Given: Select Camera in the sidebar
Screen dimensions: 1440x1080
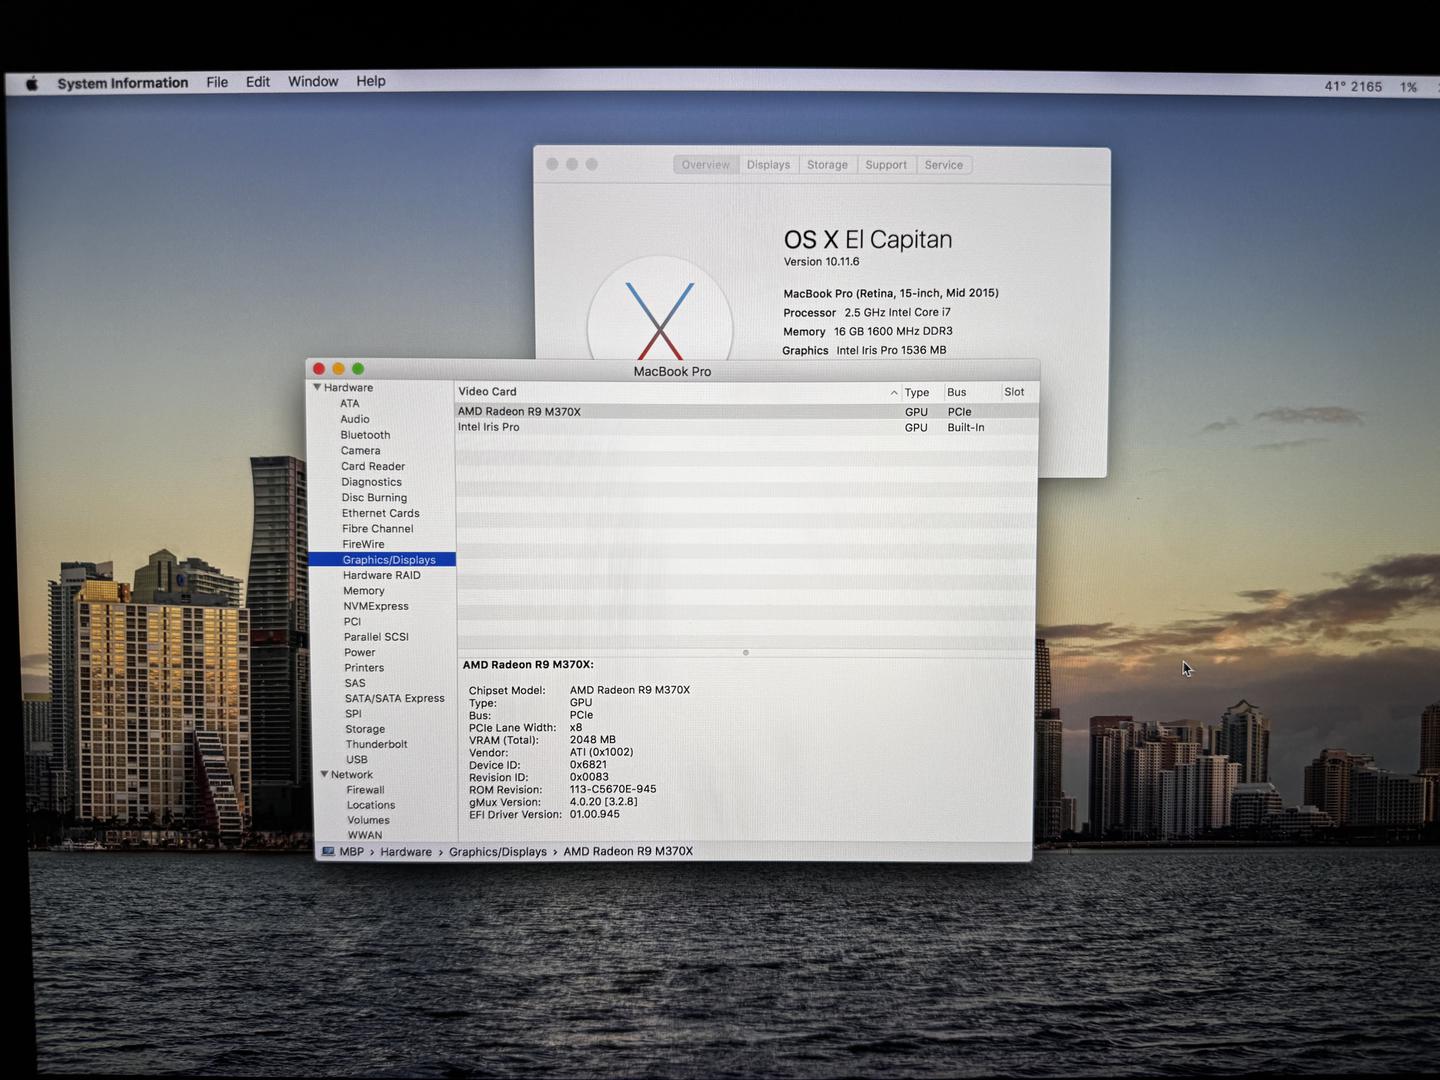Looking at the screenshot, I should pyautogui.click(x=360, y=451).
